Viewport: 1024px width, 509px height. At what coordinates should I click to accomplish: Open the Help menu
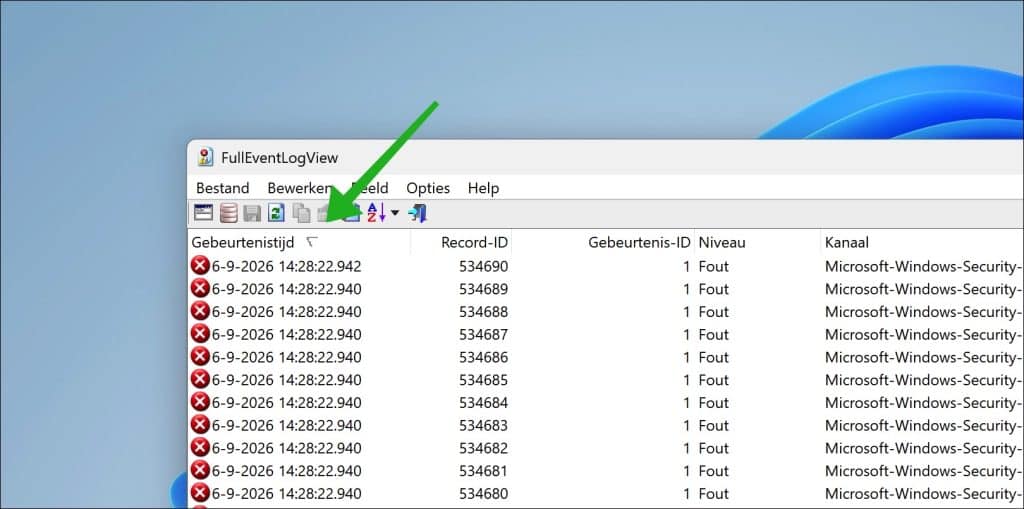(483, 188)
